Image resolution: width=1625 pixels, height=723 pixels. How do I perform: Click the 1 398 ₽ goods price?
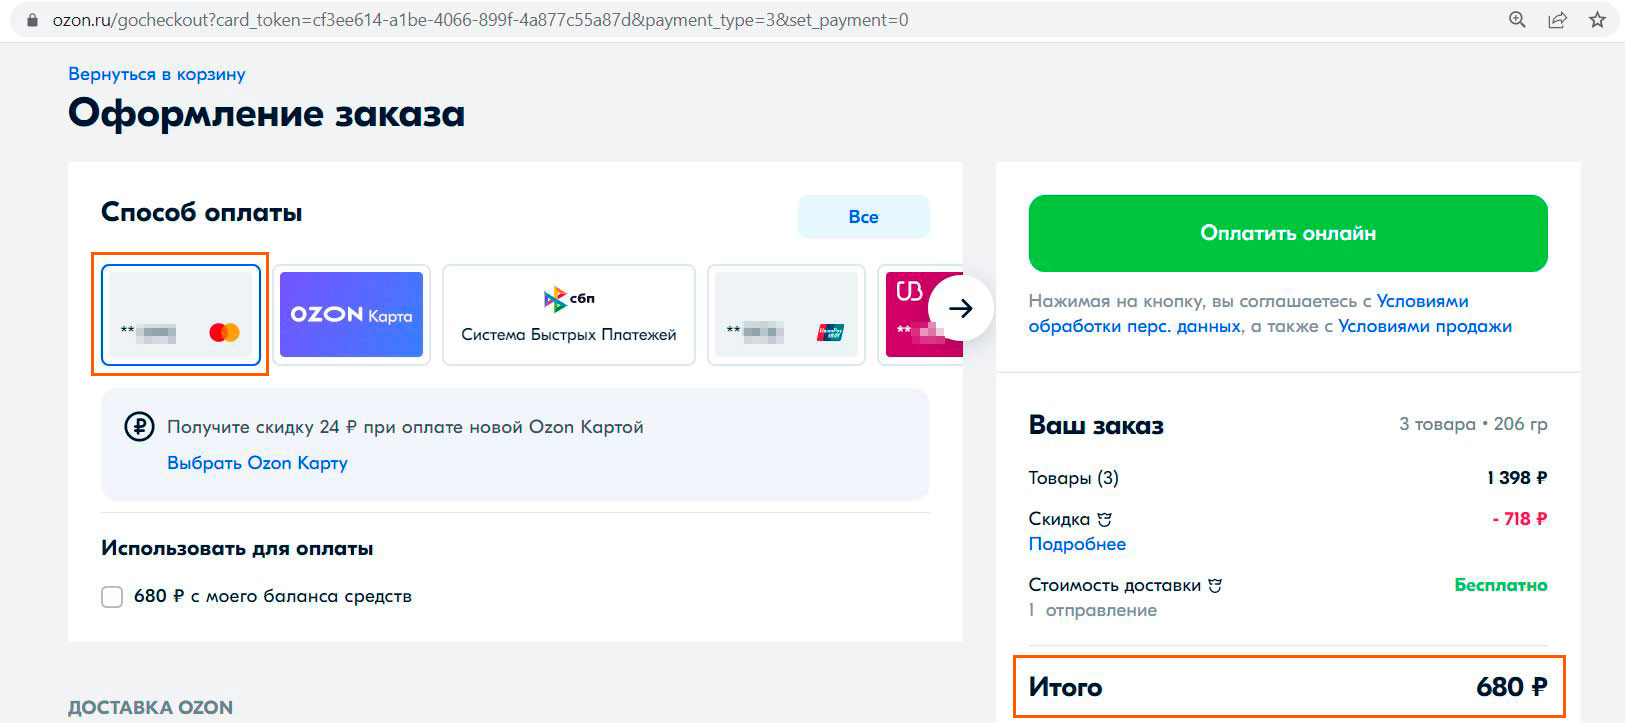[1517, 478]
